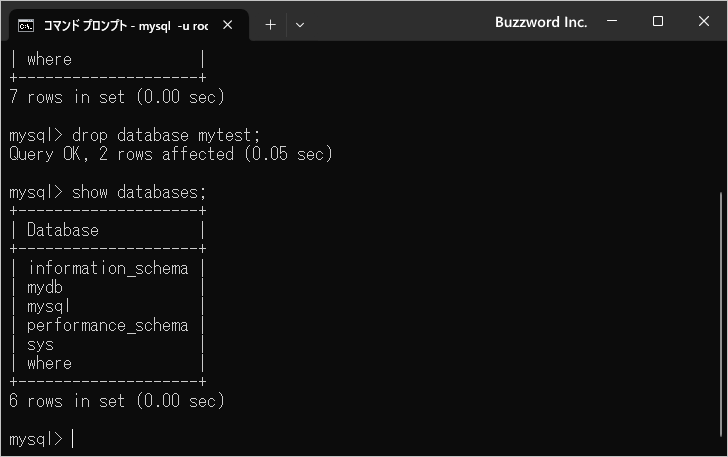Click the performance_schema database entry

pyautogui.click(x=107, y=325)
